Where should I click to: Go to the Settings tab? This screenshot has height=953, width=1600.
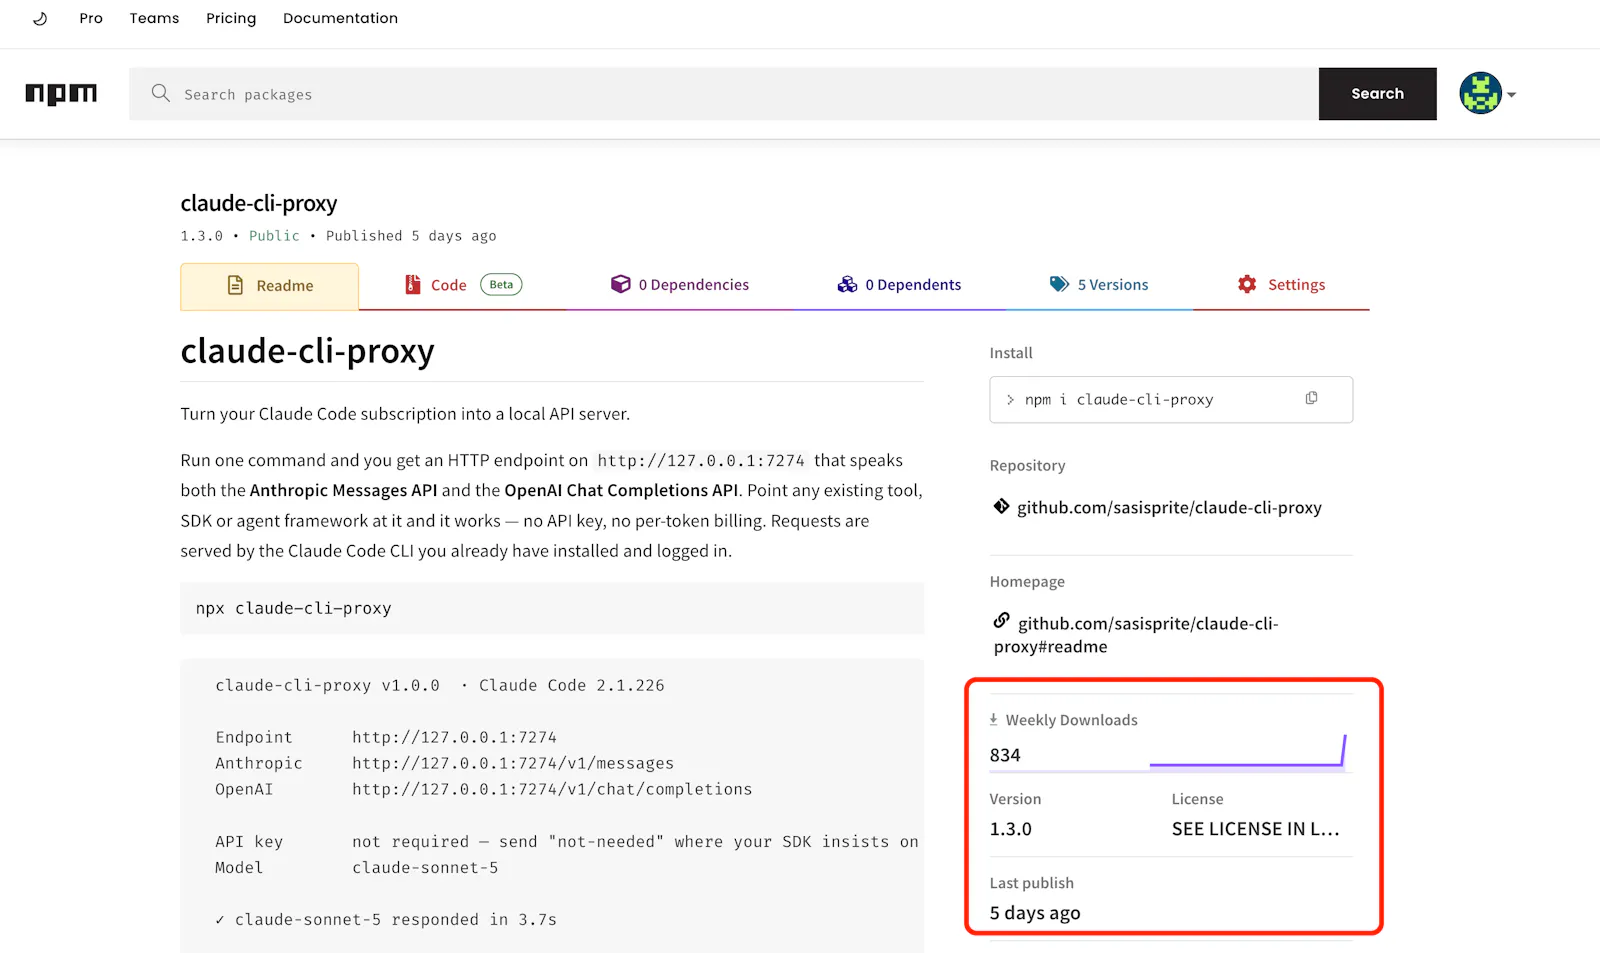pyautogui.click(x=1281, y=285)
